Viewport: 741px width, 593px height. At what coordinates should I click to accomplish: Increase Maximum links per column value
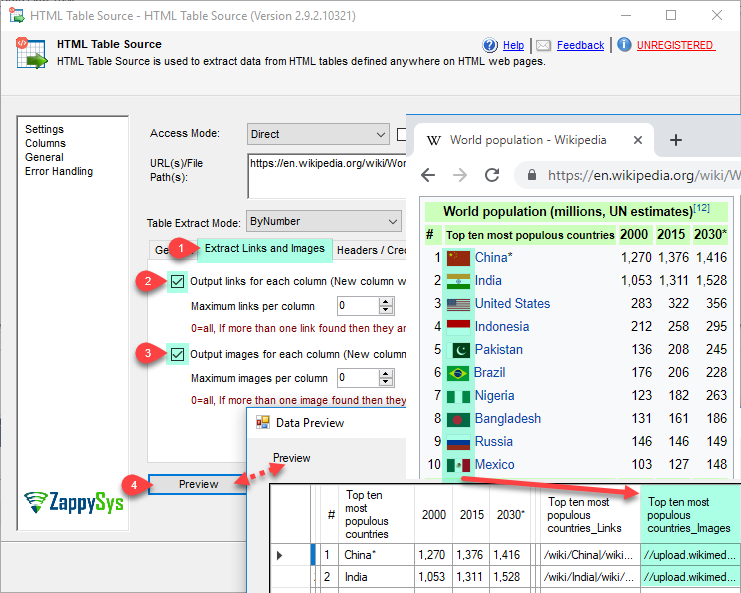386,302
